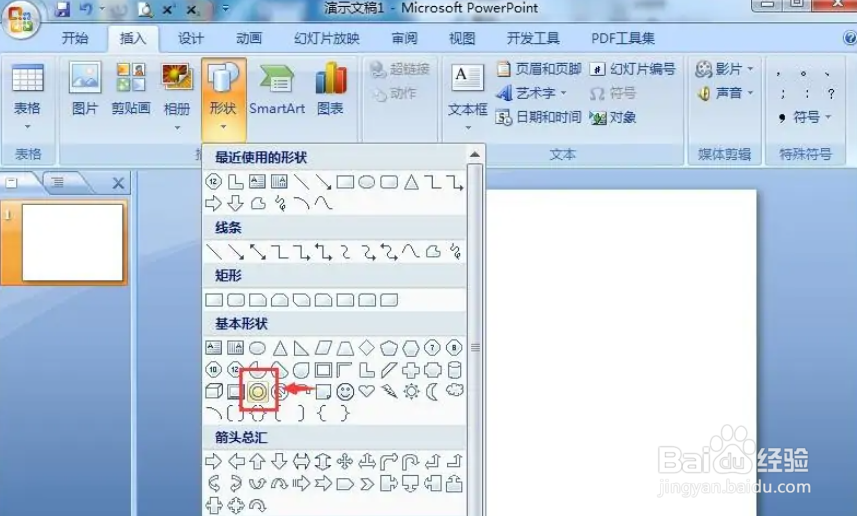
Task: Switch to the 开始 tab
Action: (x=75, y=38)
